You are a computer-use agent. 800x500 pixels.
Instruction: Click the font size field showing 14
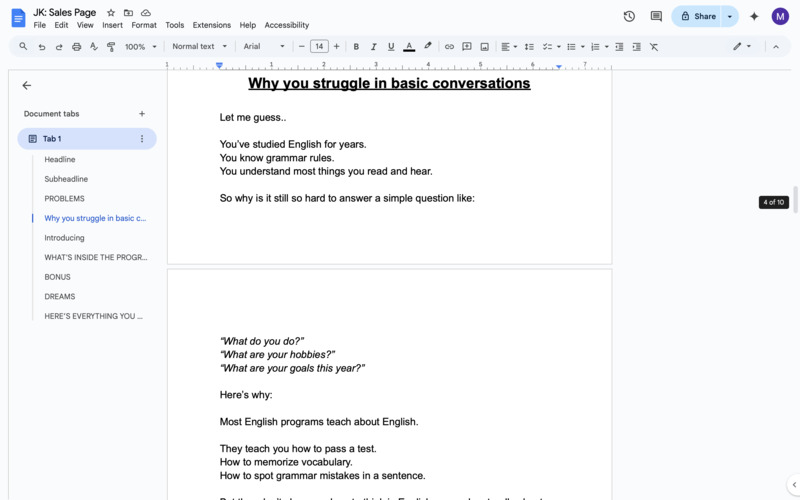coord(319,46)
